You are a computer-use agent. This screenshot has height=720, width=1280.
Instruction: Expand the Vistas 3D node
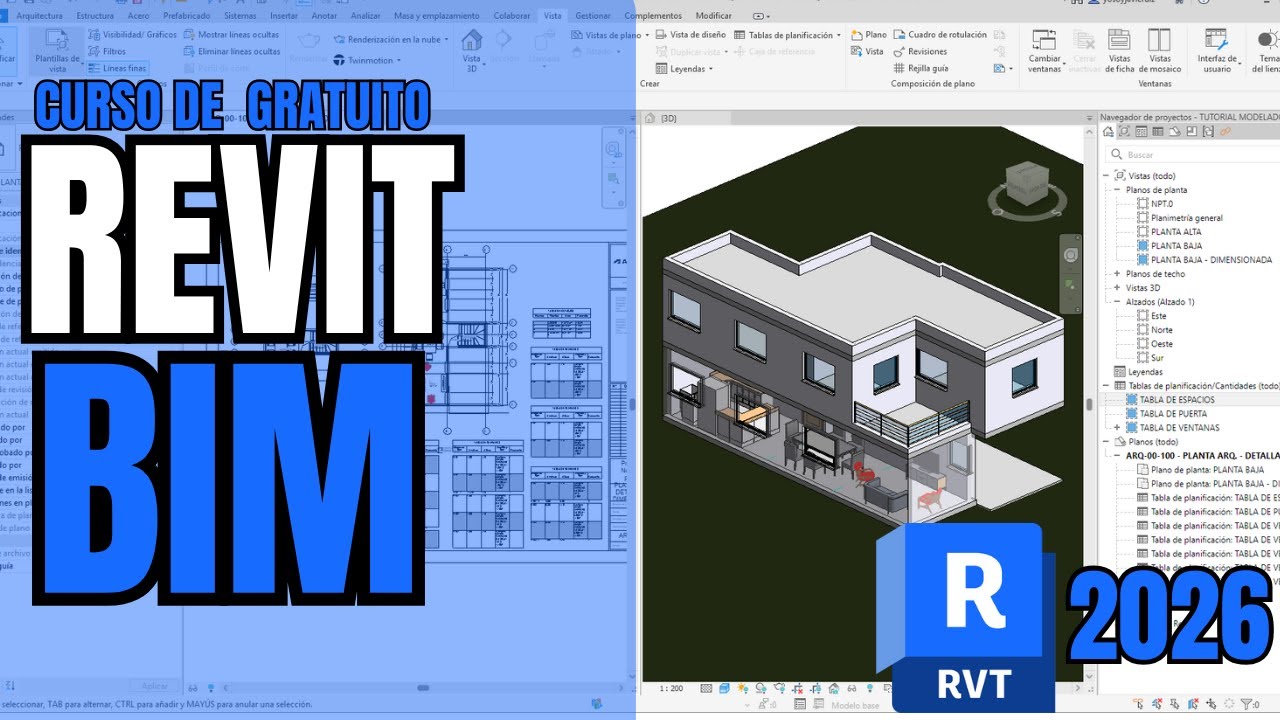pyautogui.click(x=1118, y=288)
